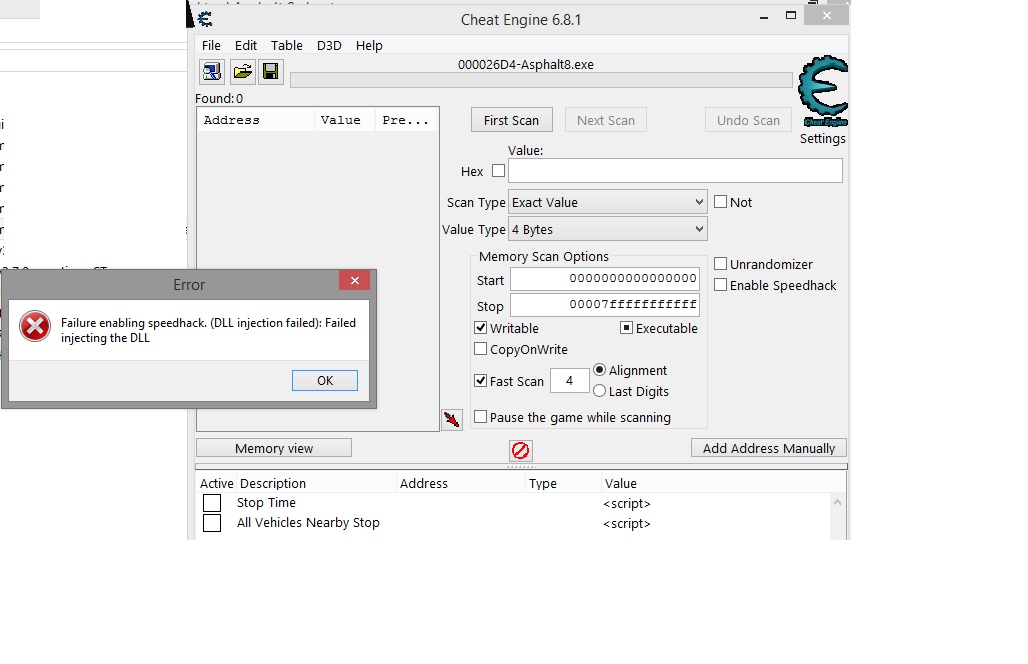
Task: Click the red circle clear-list icon
Action: point(520,450)
